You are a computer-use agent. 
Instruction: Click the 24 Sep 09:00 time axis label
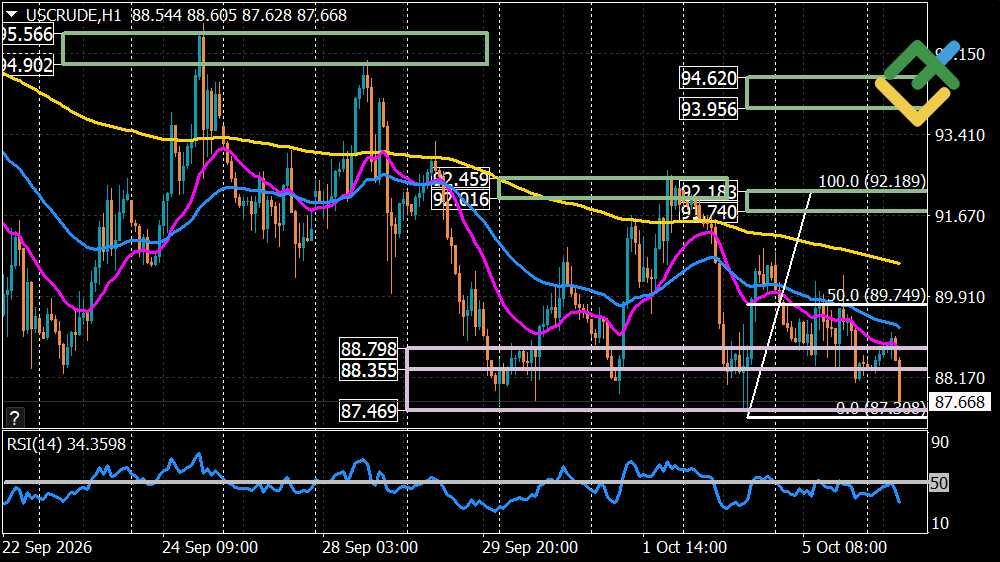pyautogui.click(x=210, y=547)
